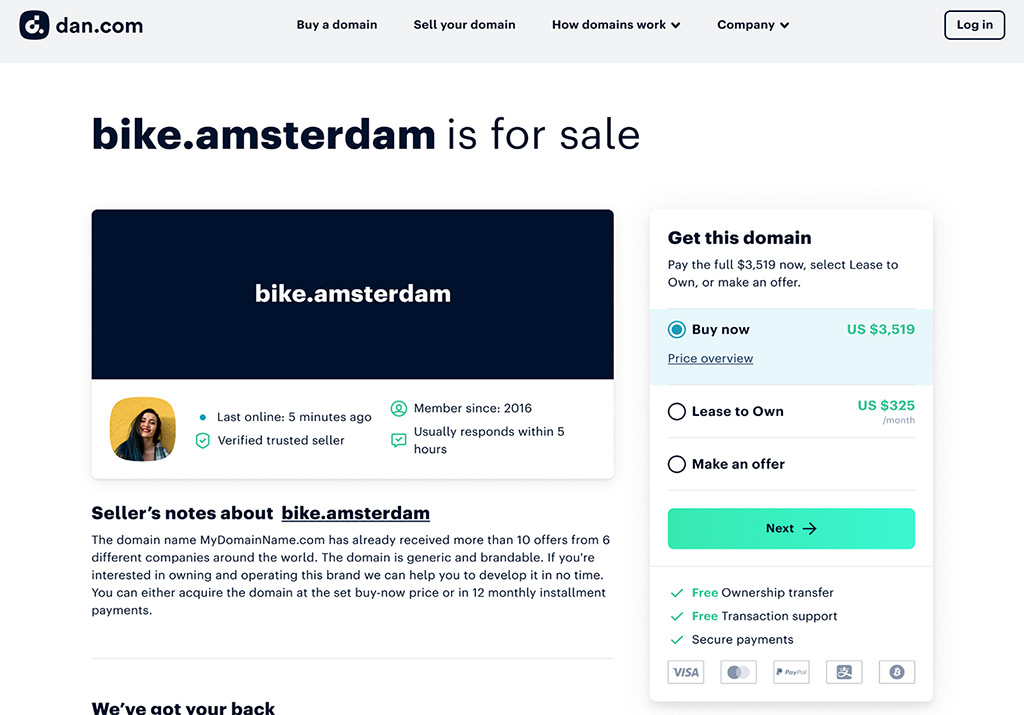Select the Lease to Own radio option
The height and width of the screenshot is (715, 1024).
(x=677, y=411)
